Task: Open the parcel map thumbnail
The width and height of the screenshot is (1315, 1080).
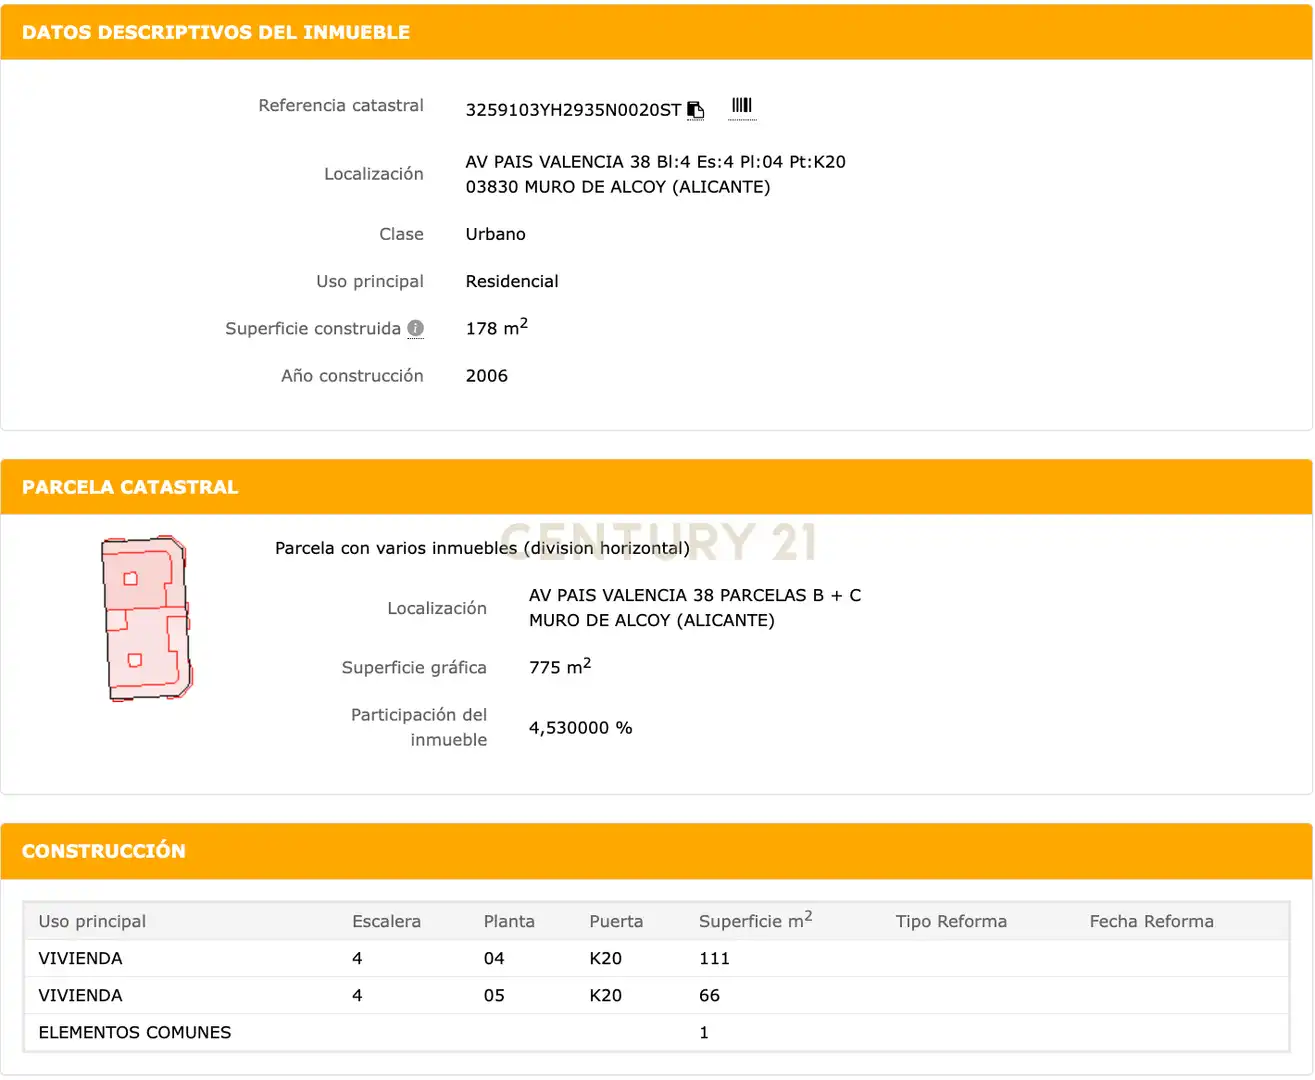Action: click(x=146, y=618)
